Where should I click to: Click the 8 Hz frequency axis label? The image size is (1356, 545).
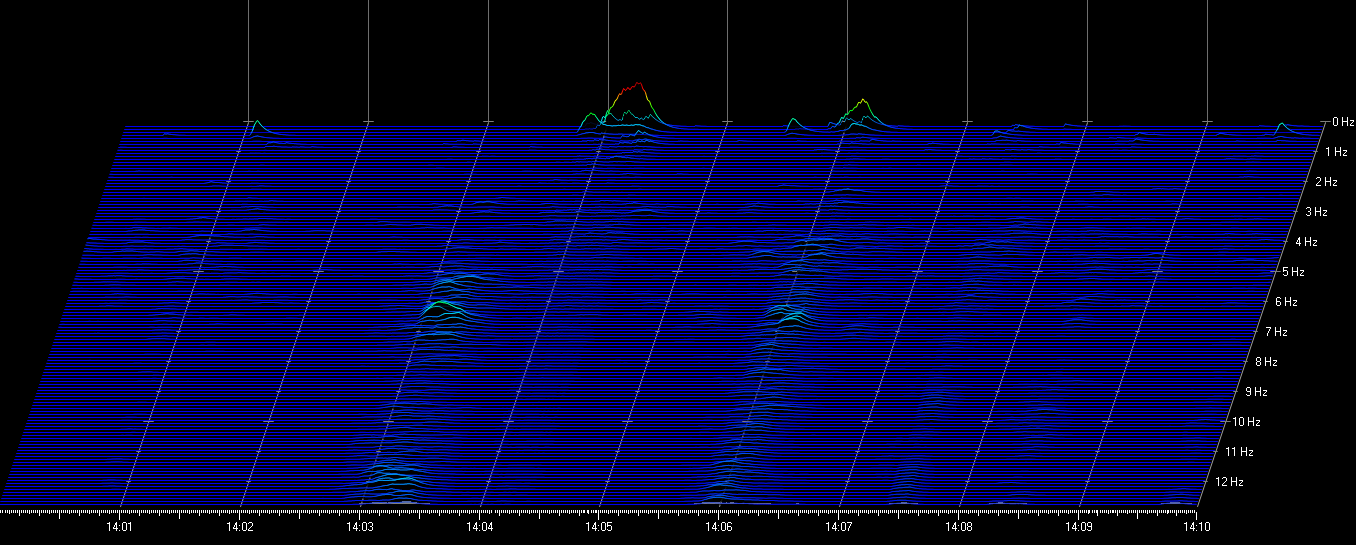tap(1267, 362)
